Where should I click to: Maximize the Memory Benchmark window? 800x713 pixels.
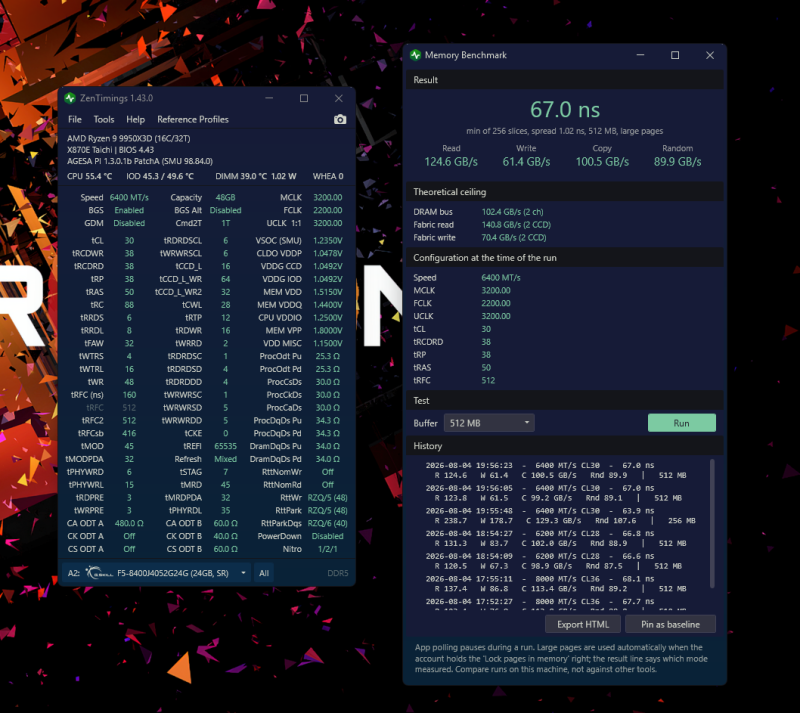[x=675, y=55]
